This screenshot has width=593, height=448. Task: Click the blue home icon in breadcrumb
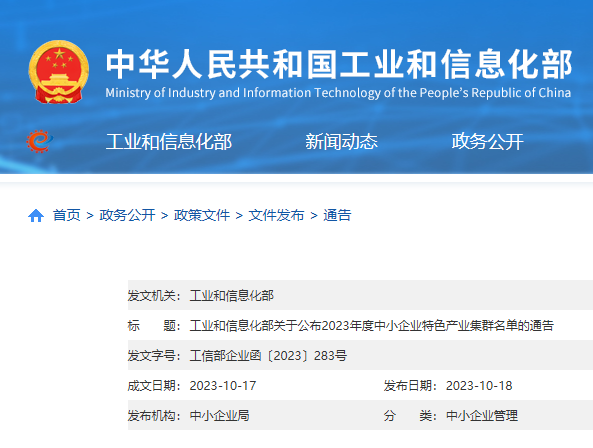36,215
